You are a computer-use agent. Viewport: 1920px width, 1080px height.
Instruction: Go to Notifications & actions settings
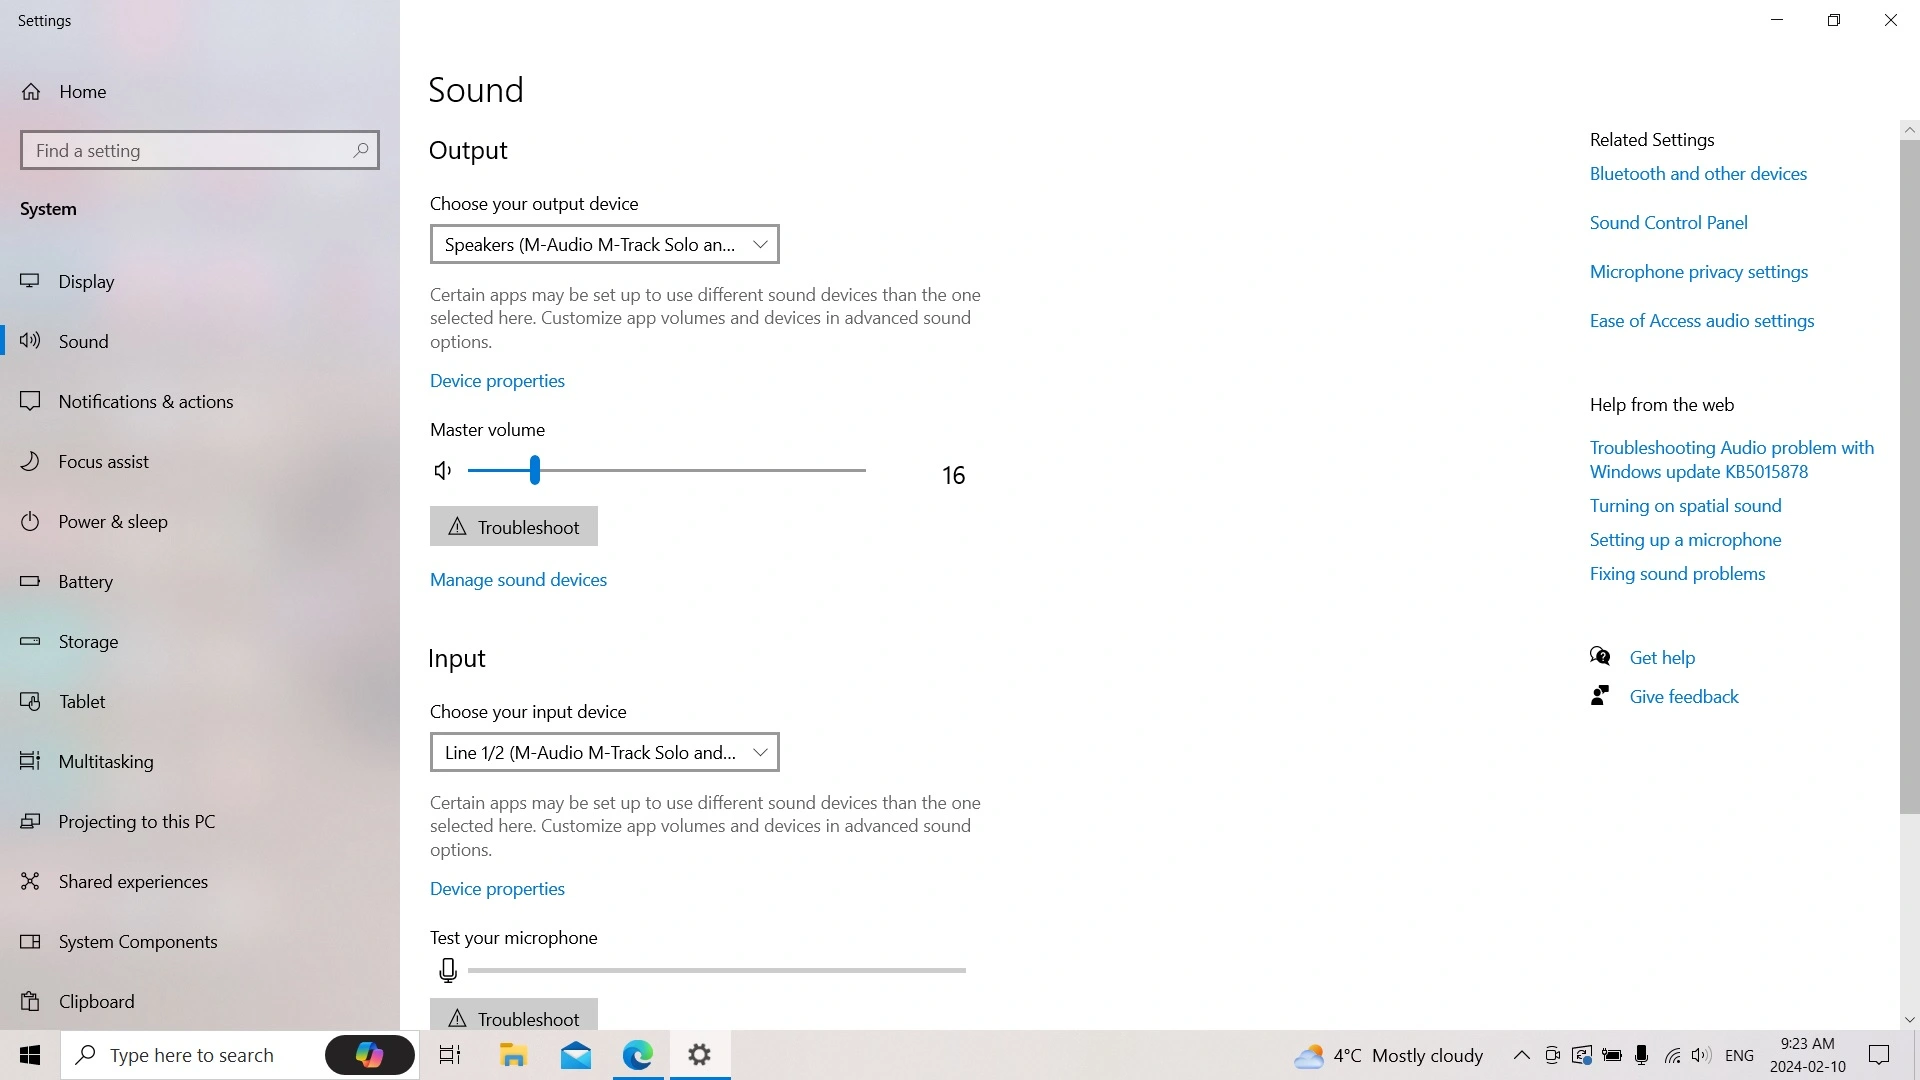click(145, 402)
